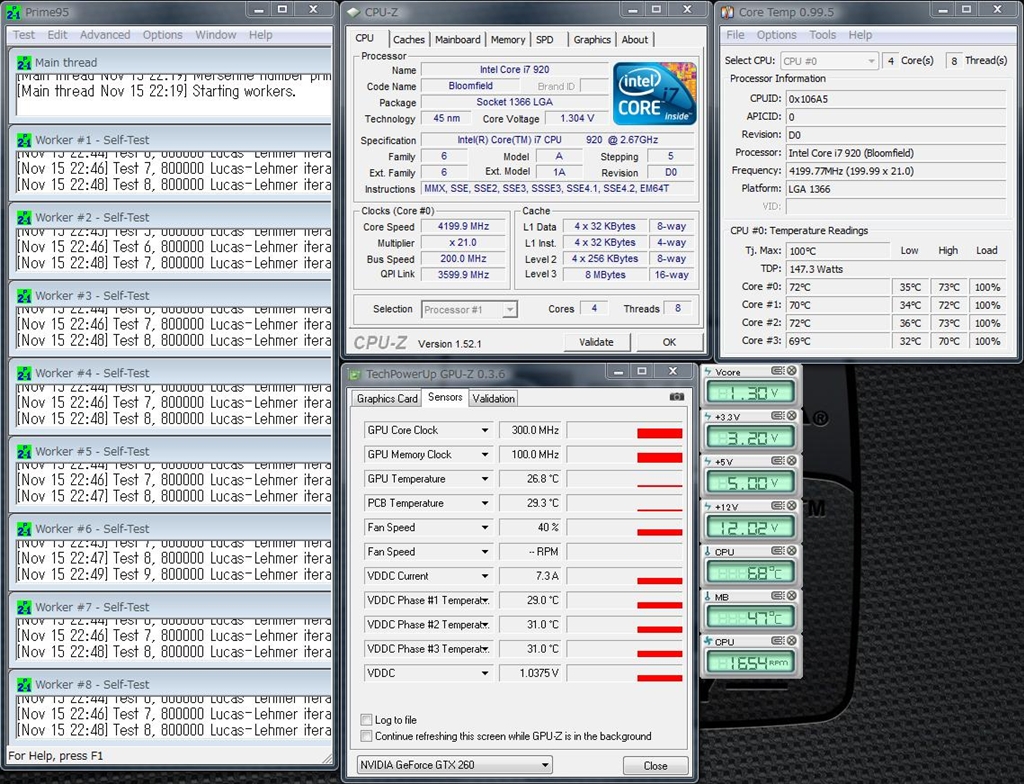
Task: Open the Advanced menu in Prime95
Action: pyautogui.click(x=105, y=34)
